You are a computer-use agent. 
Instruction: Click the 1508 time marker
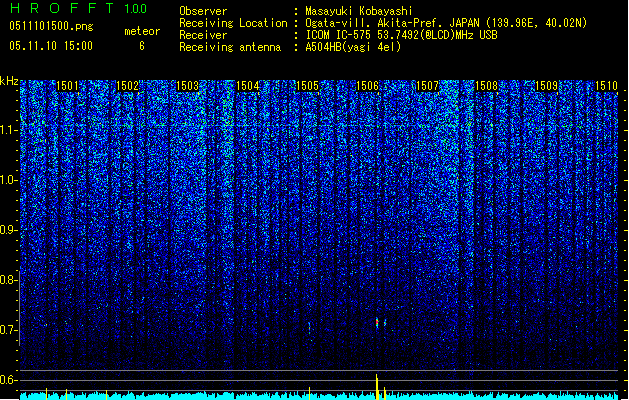coord(487,86)
